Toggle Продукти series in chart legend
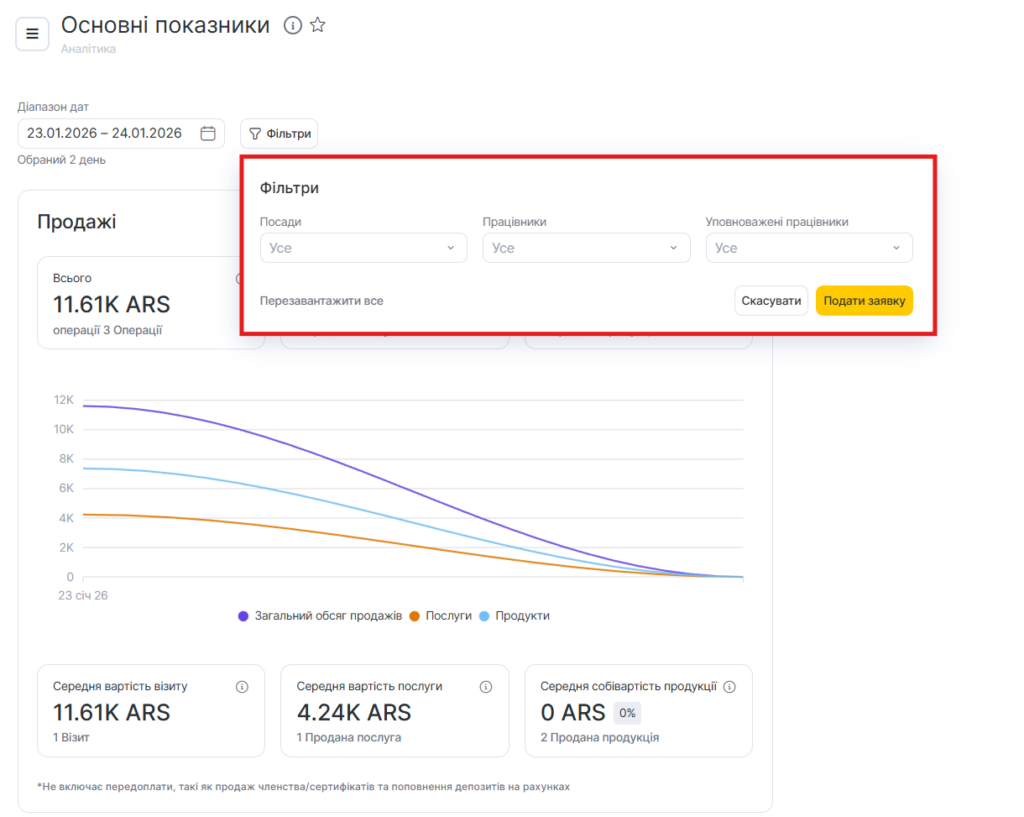 [515, 616]
